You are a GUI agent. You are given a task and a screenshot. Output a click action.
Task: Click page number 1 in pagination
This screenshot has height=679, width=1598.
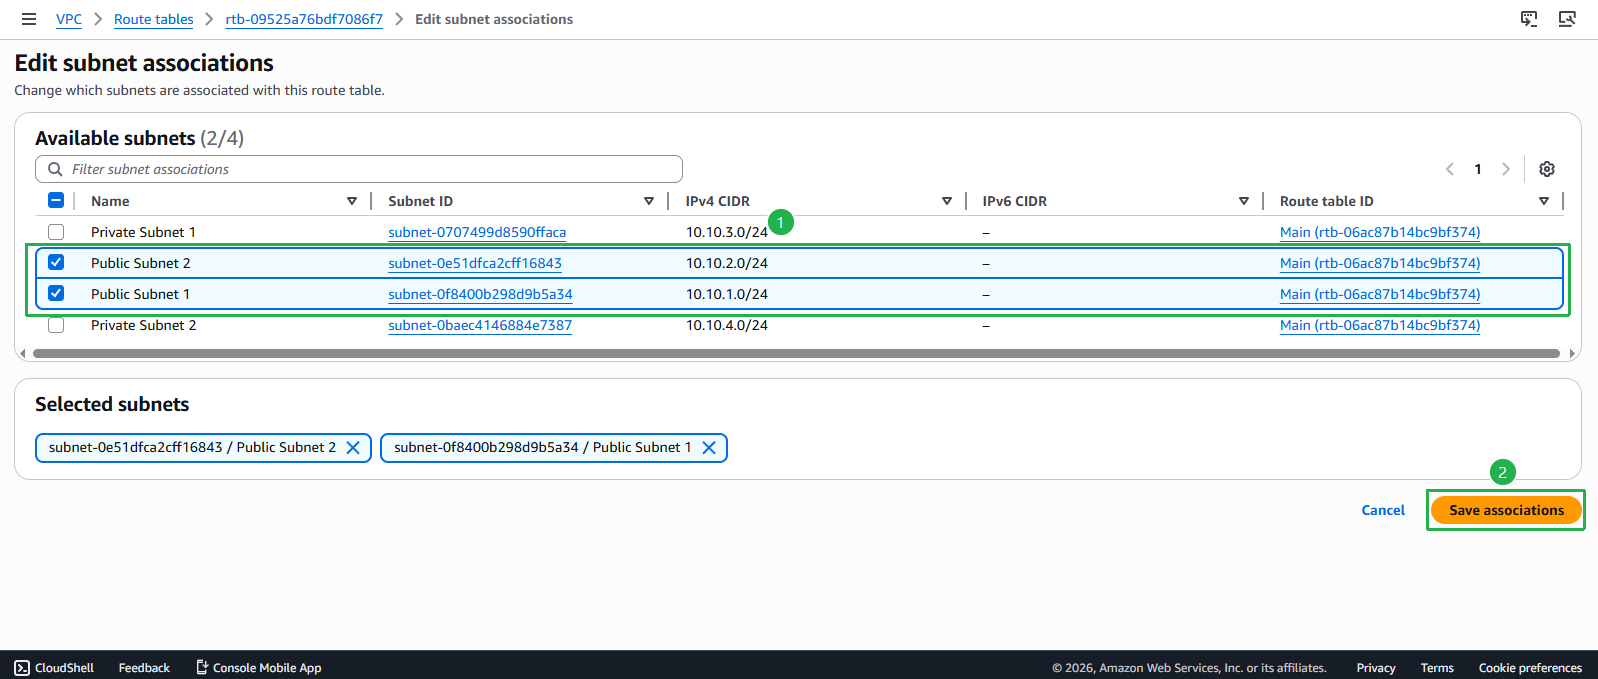click(1478, 169)
